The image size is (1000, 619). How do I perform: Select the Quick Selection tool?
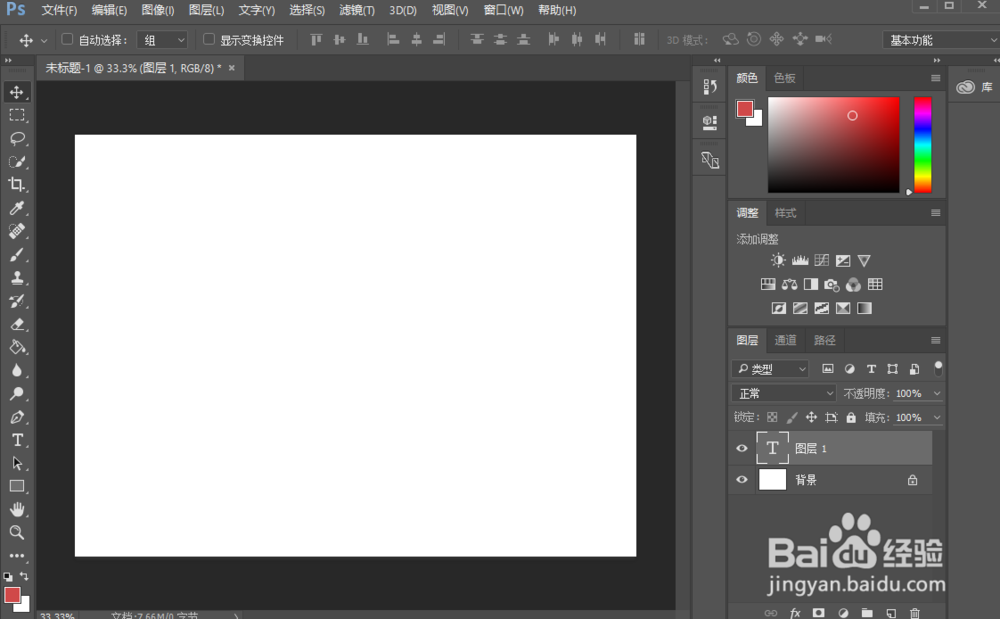(x=17, y=162)
